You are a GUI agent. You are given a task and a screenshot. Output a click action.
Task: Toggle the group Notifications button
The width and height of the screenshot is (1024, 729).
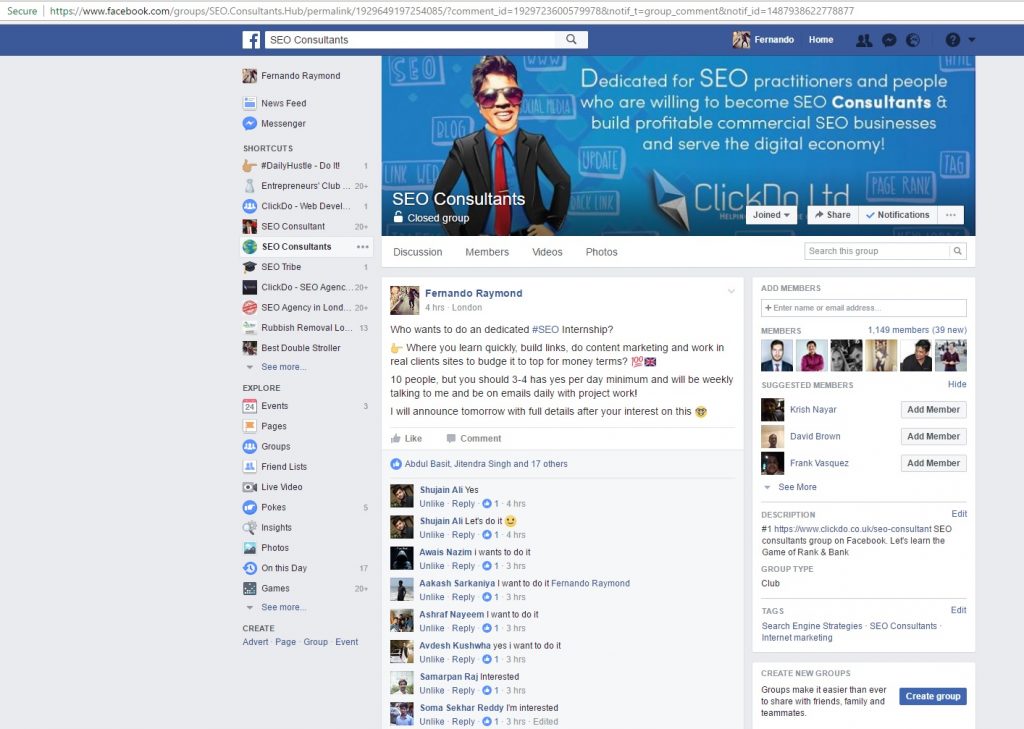pos(897,215)
